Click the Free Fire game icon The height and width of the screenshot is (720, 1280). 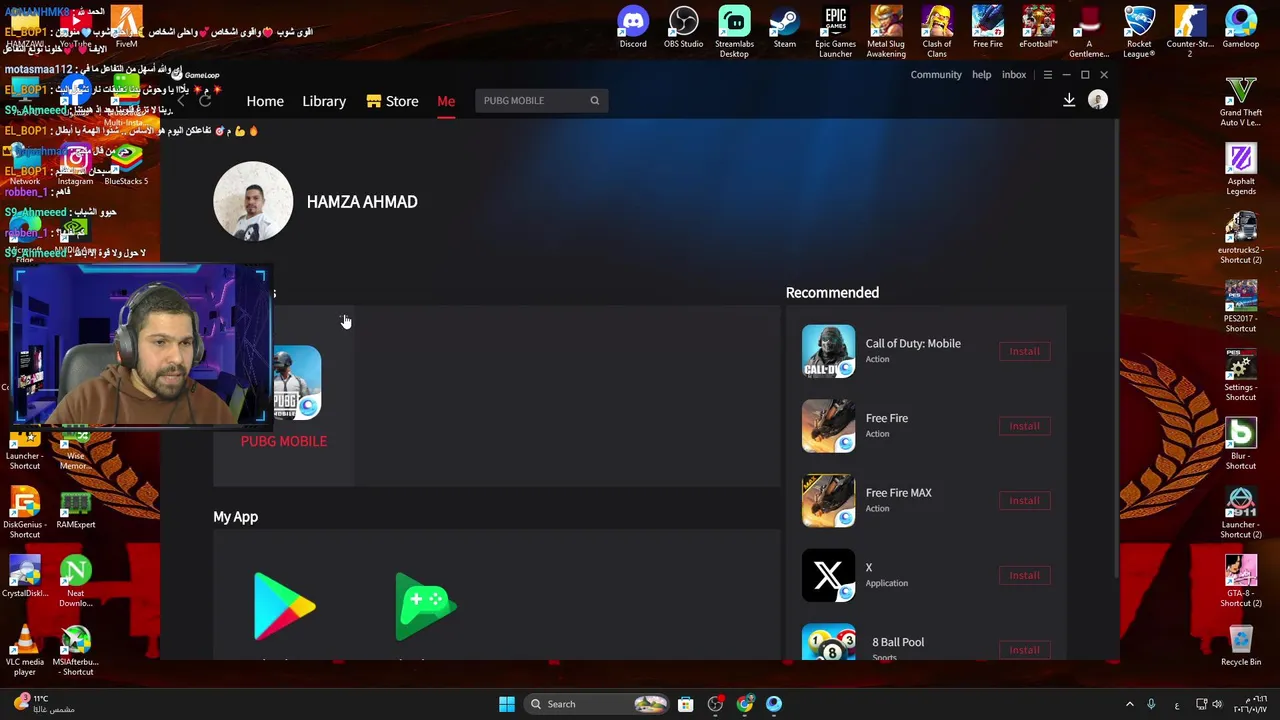point(828,426)
